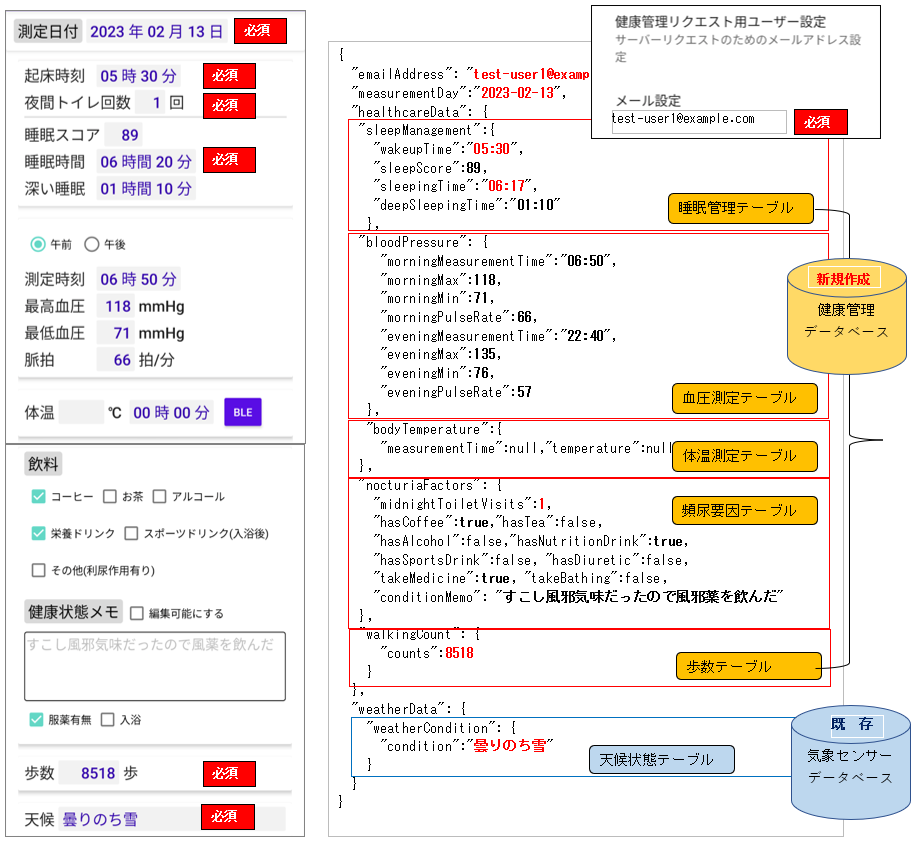
Task: Click the メール設定 email input field
Action: [699, 120]
